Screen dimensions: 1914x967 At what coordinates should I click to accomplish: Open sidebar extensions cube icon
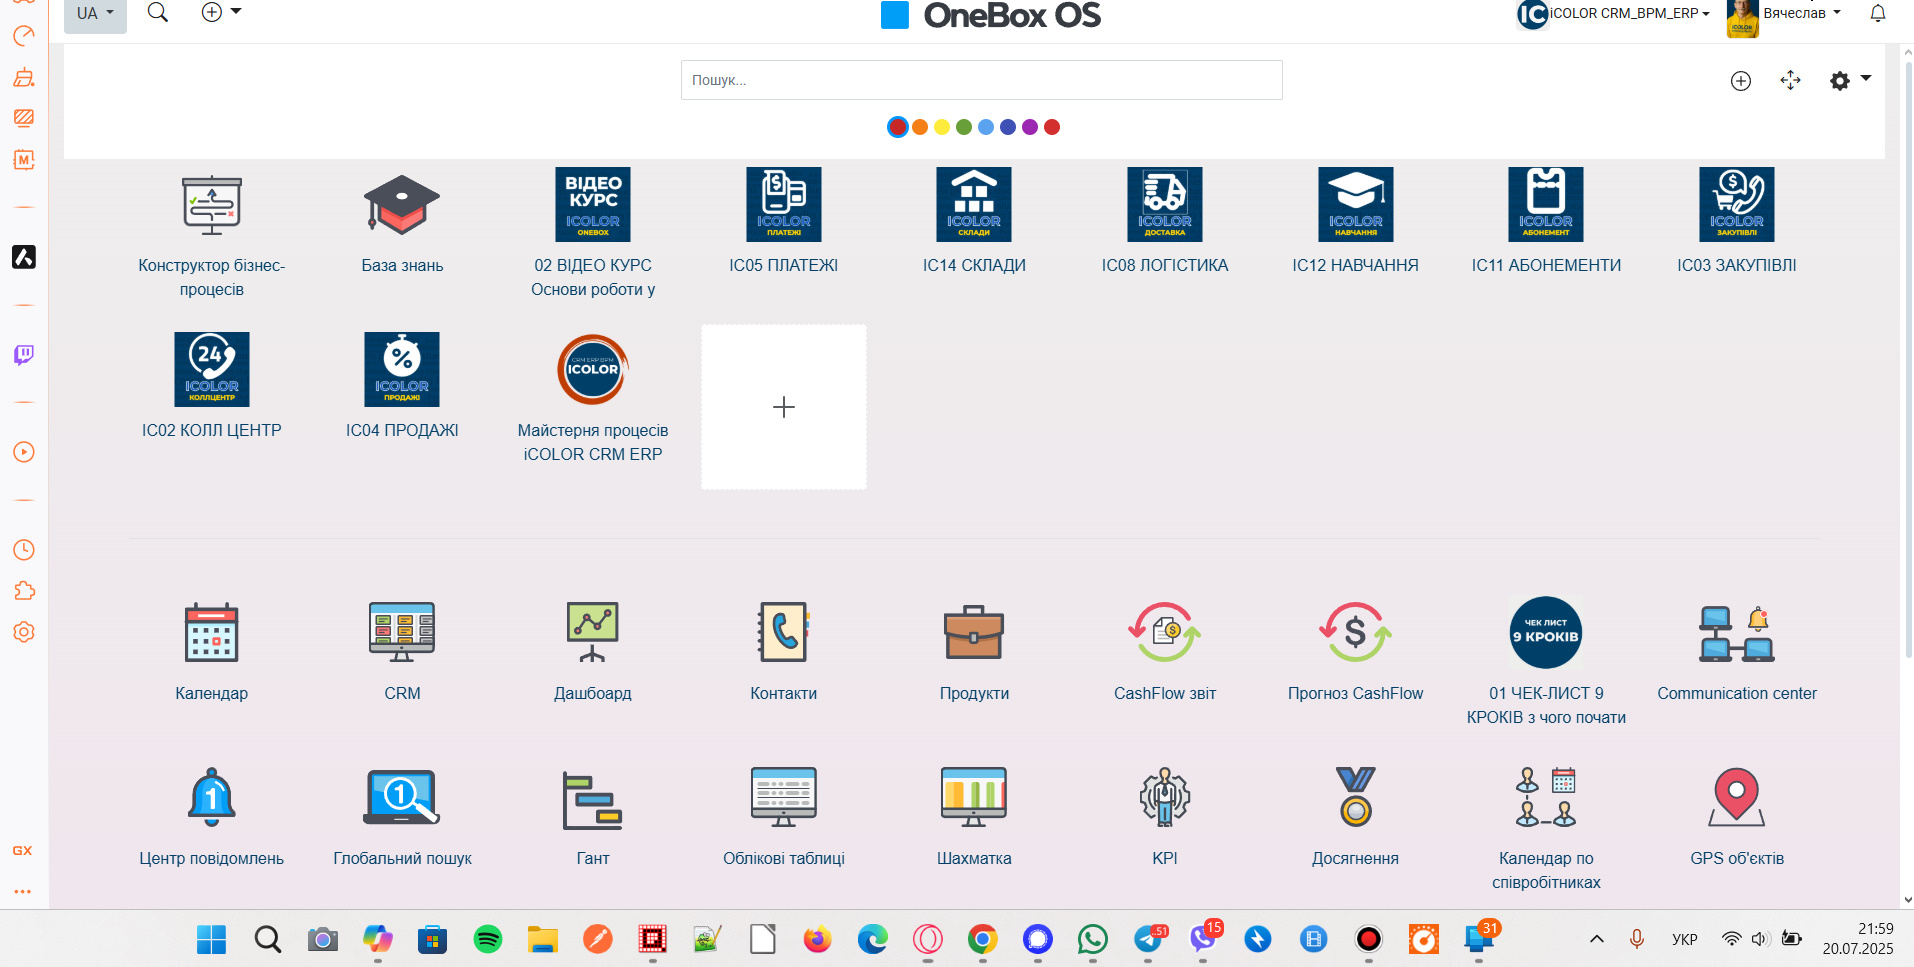pos(24,591)
